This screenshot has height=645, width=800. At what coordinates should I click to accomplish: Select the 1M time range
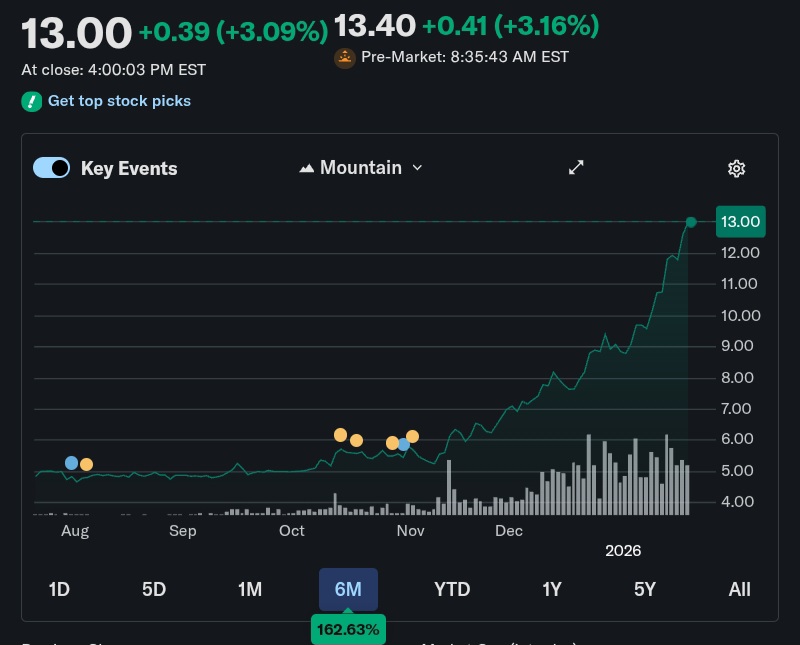click(250, 589)
